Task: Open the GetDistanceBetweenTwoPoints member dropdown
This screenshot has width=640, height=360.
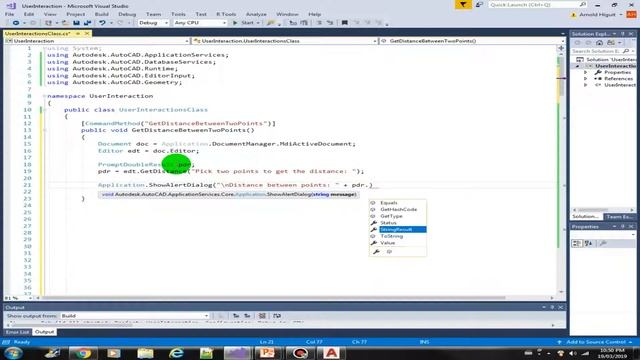Action: 472,41
